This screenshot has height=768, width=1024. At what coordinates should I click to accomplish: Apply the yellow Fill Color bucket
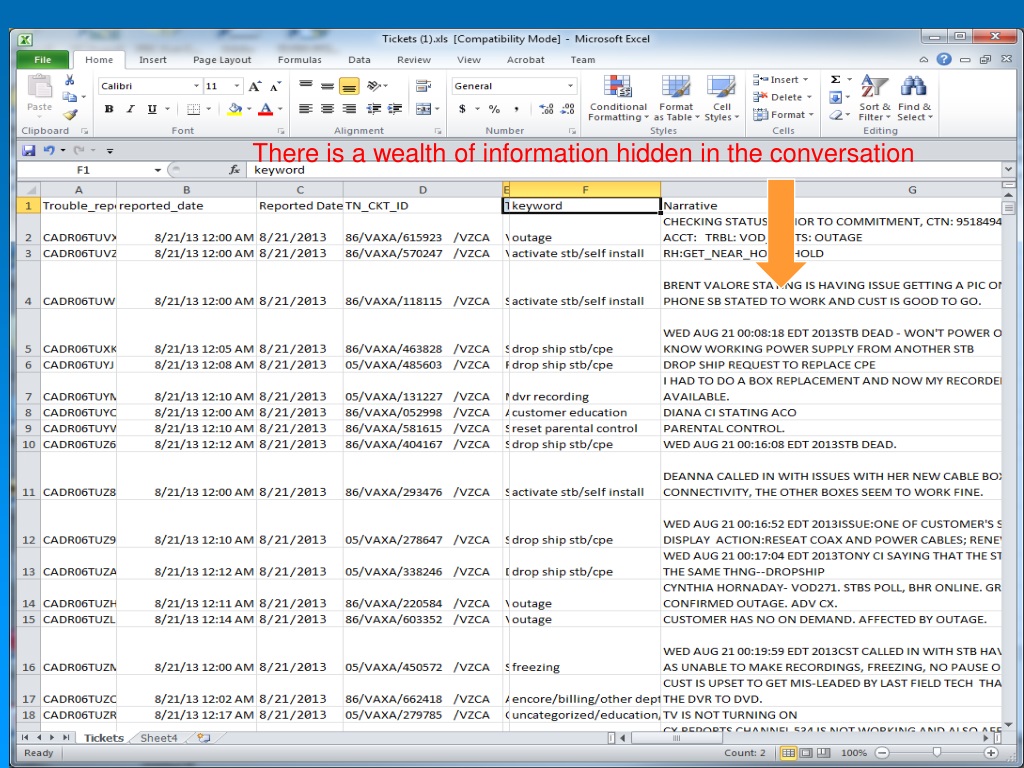tap(234, 109)
